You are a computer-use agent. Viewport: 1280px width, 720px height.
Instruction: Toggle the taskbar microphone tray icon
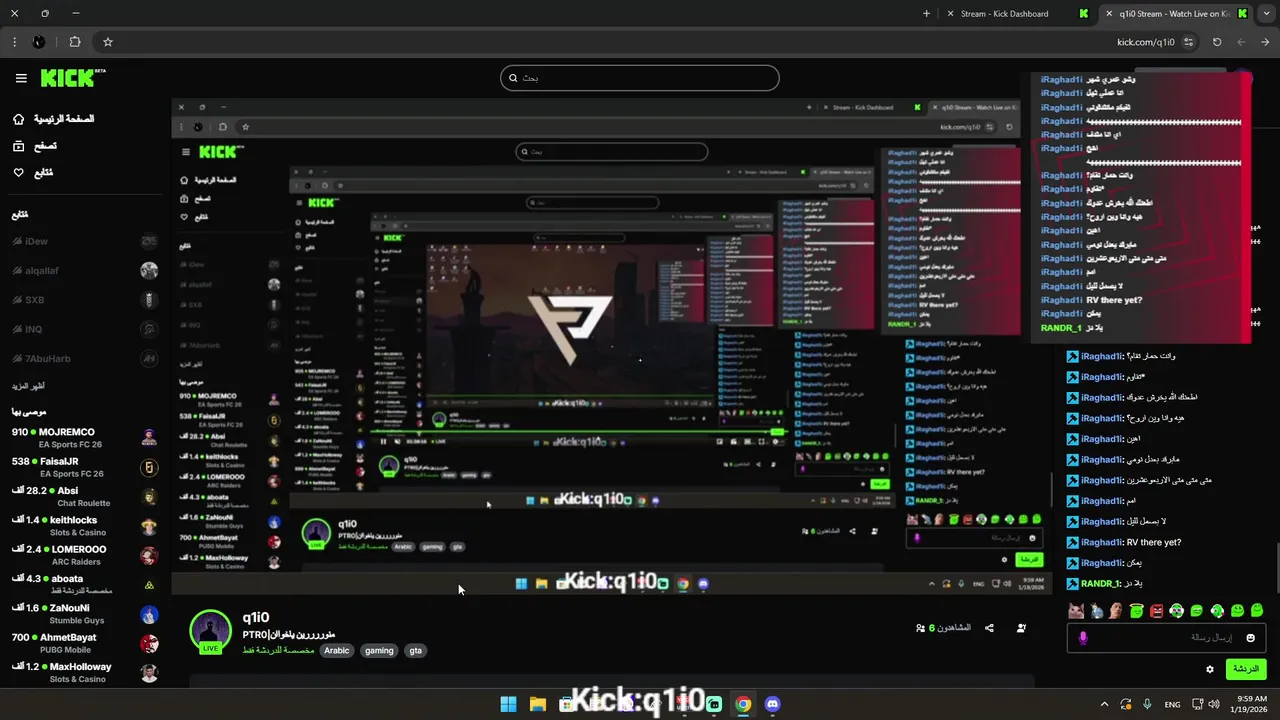[1147, 704]
